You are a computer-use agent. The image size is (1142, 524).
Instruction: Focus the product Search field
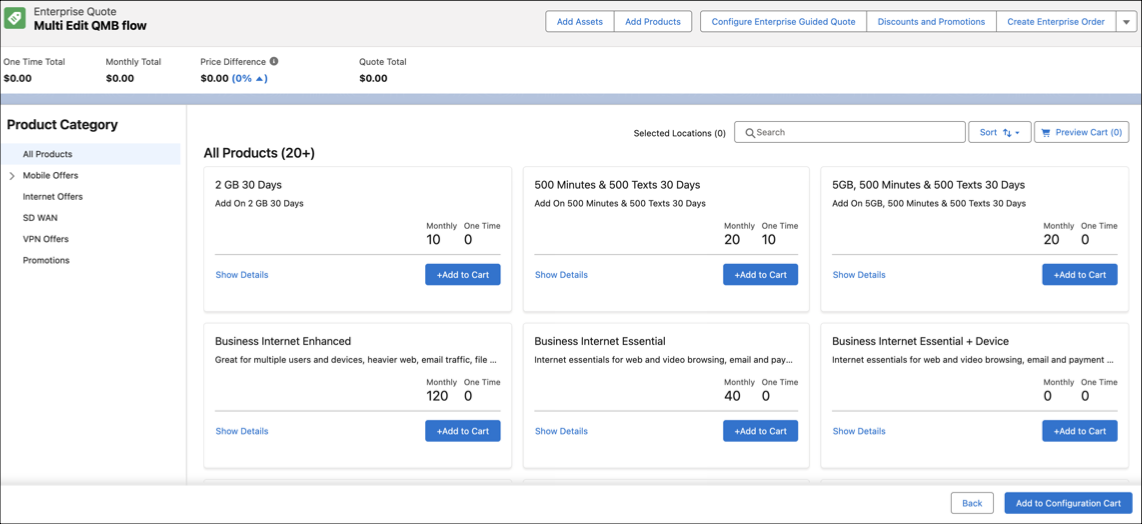(x=849, y=133)
